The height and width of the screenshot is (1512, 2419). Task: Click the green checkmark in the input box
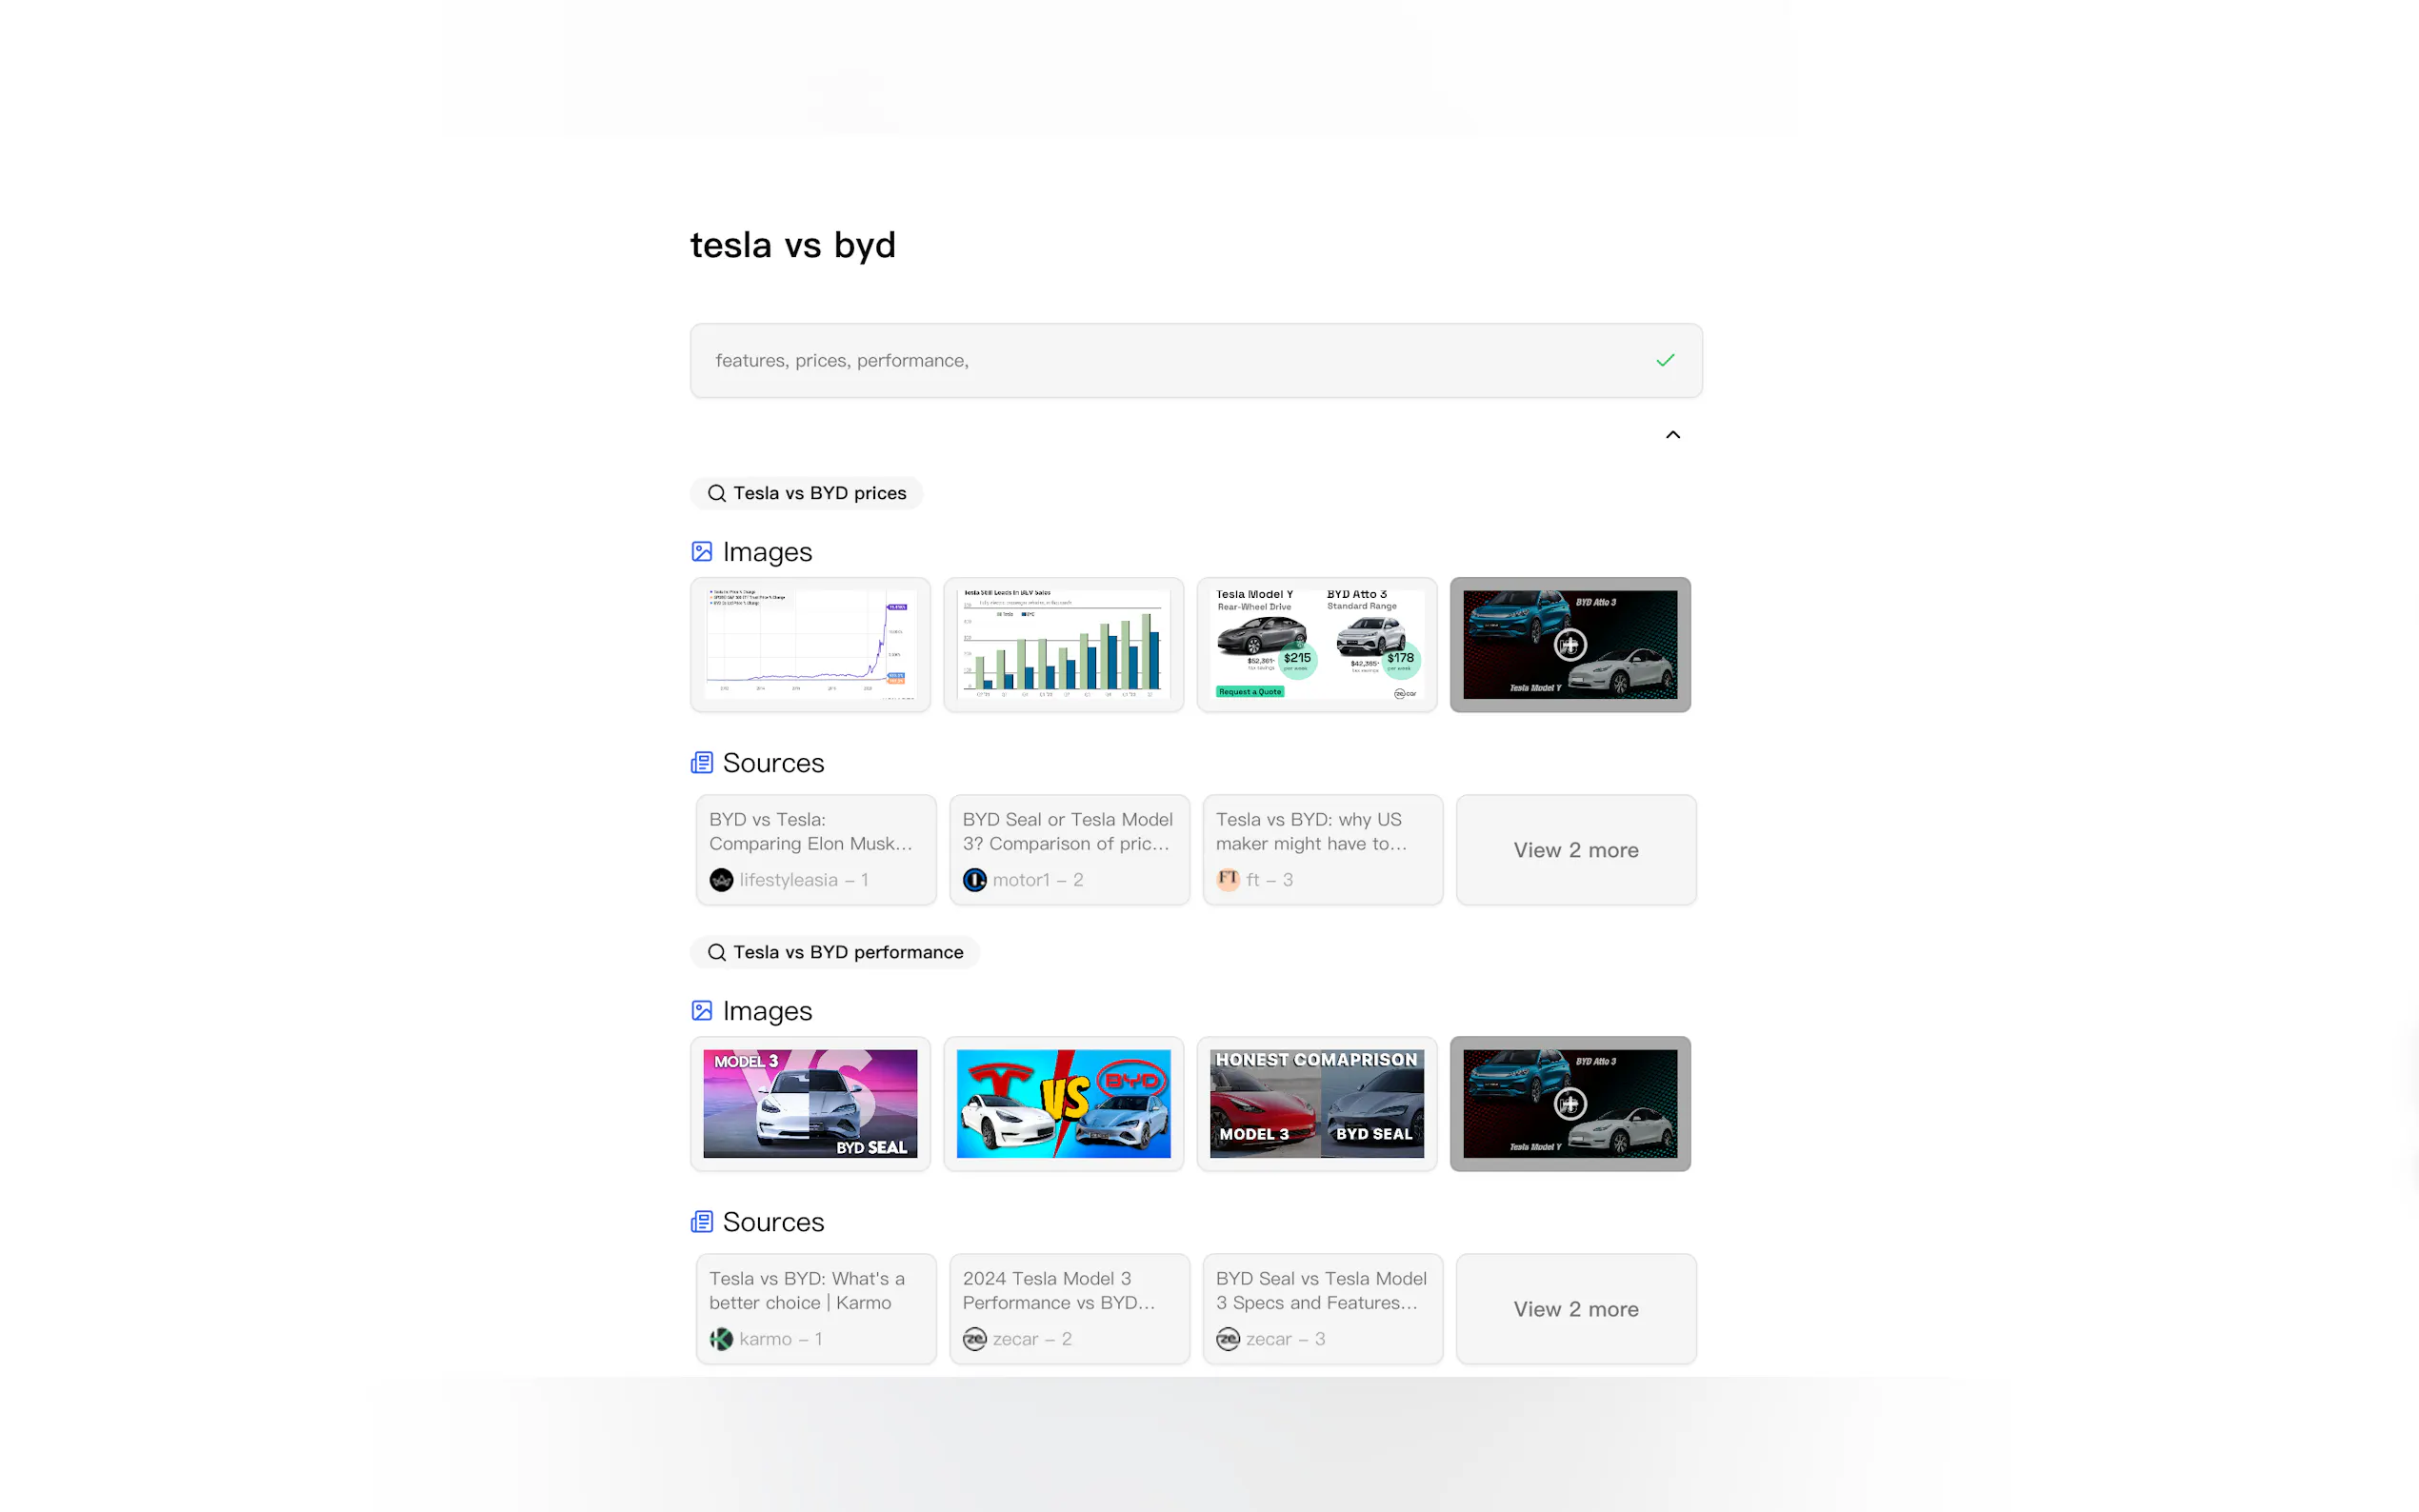pos(1664,360)
